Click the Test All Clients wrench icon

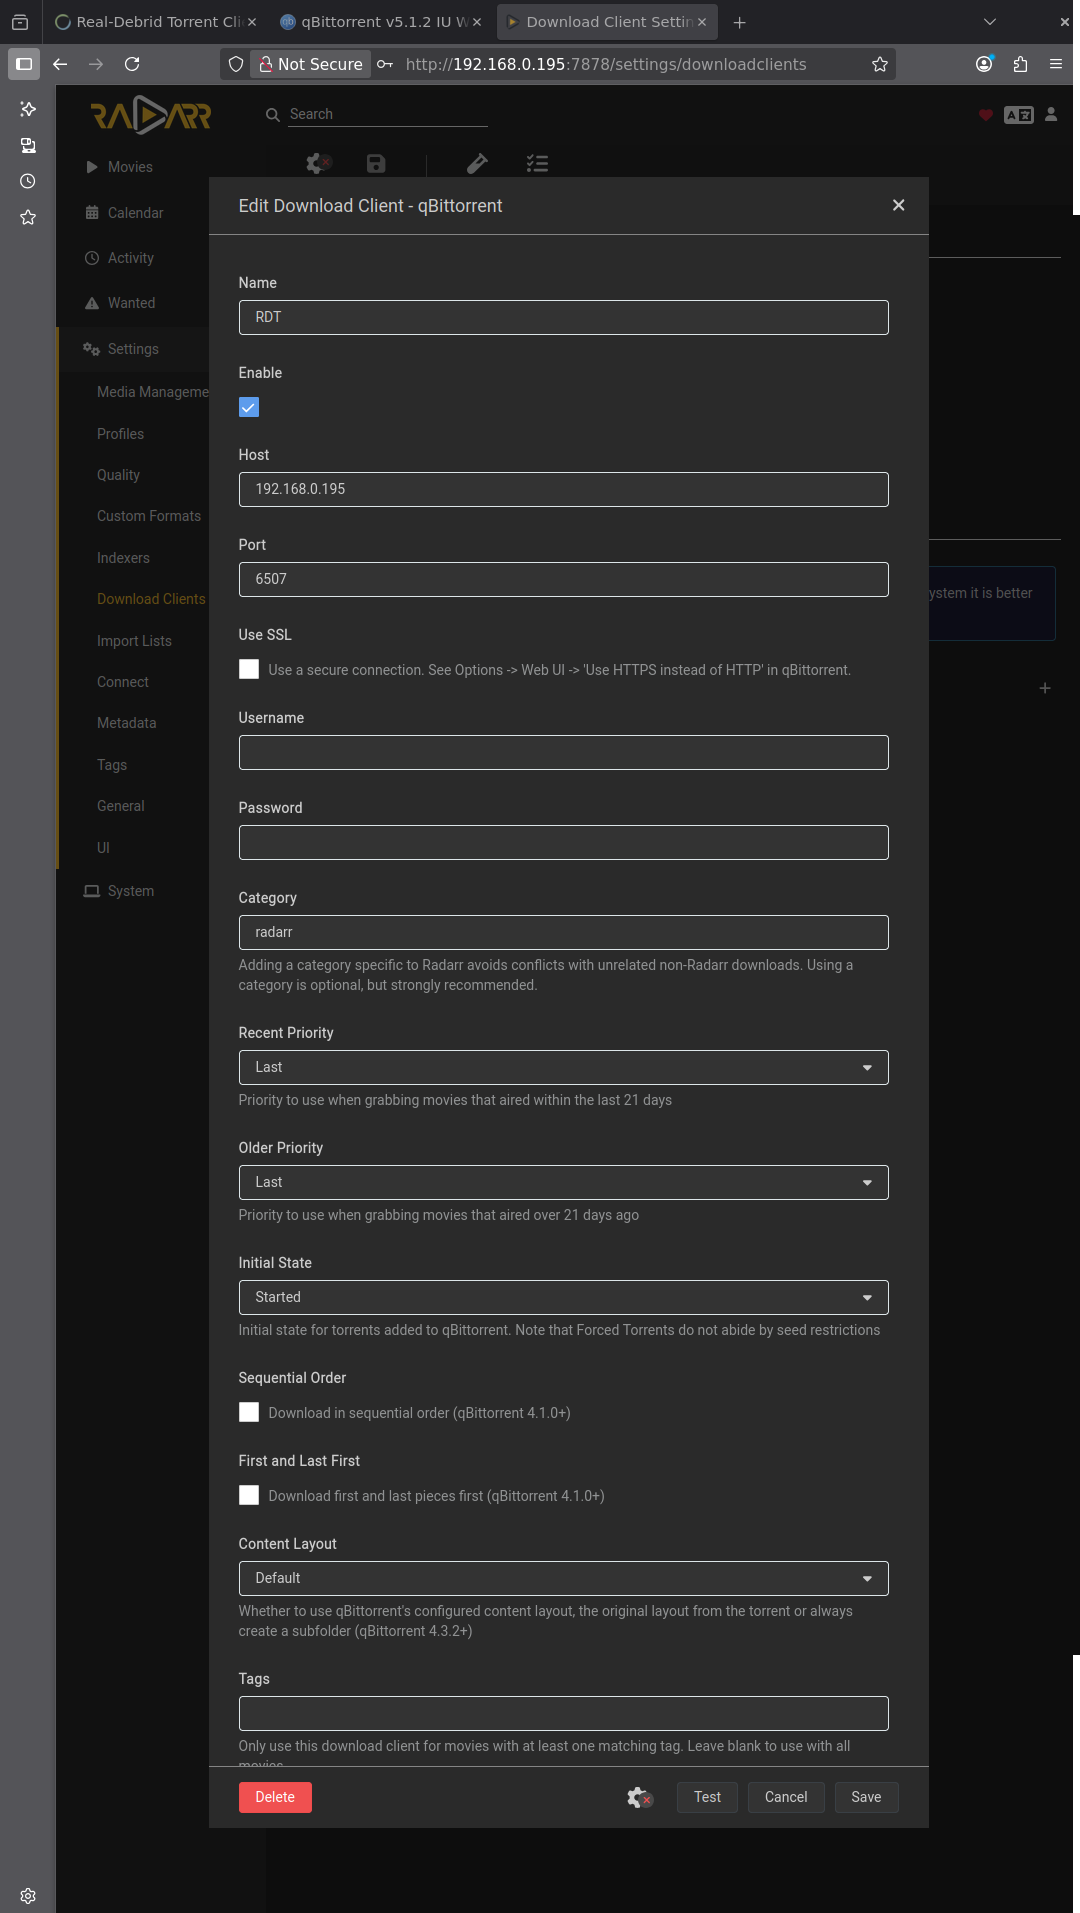coord(477,163)
